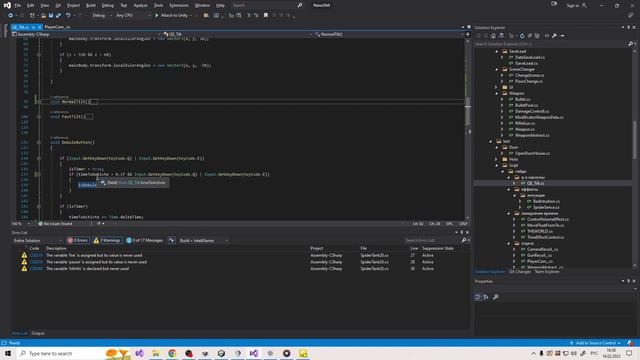Click the Save file toolbar icon
This screenshot has height=360, width=640.
51,15
